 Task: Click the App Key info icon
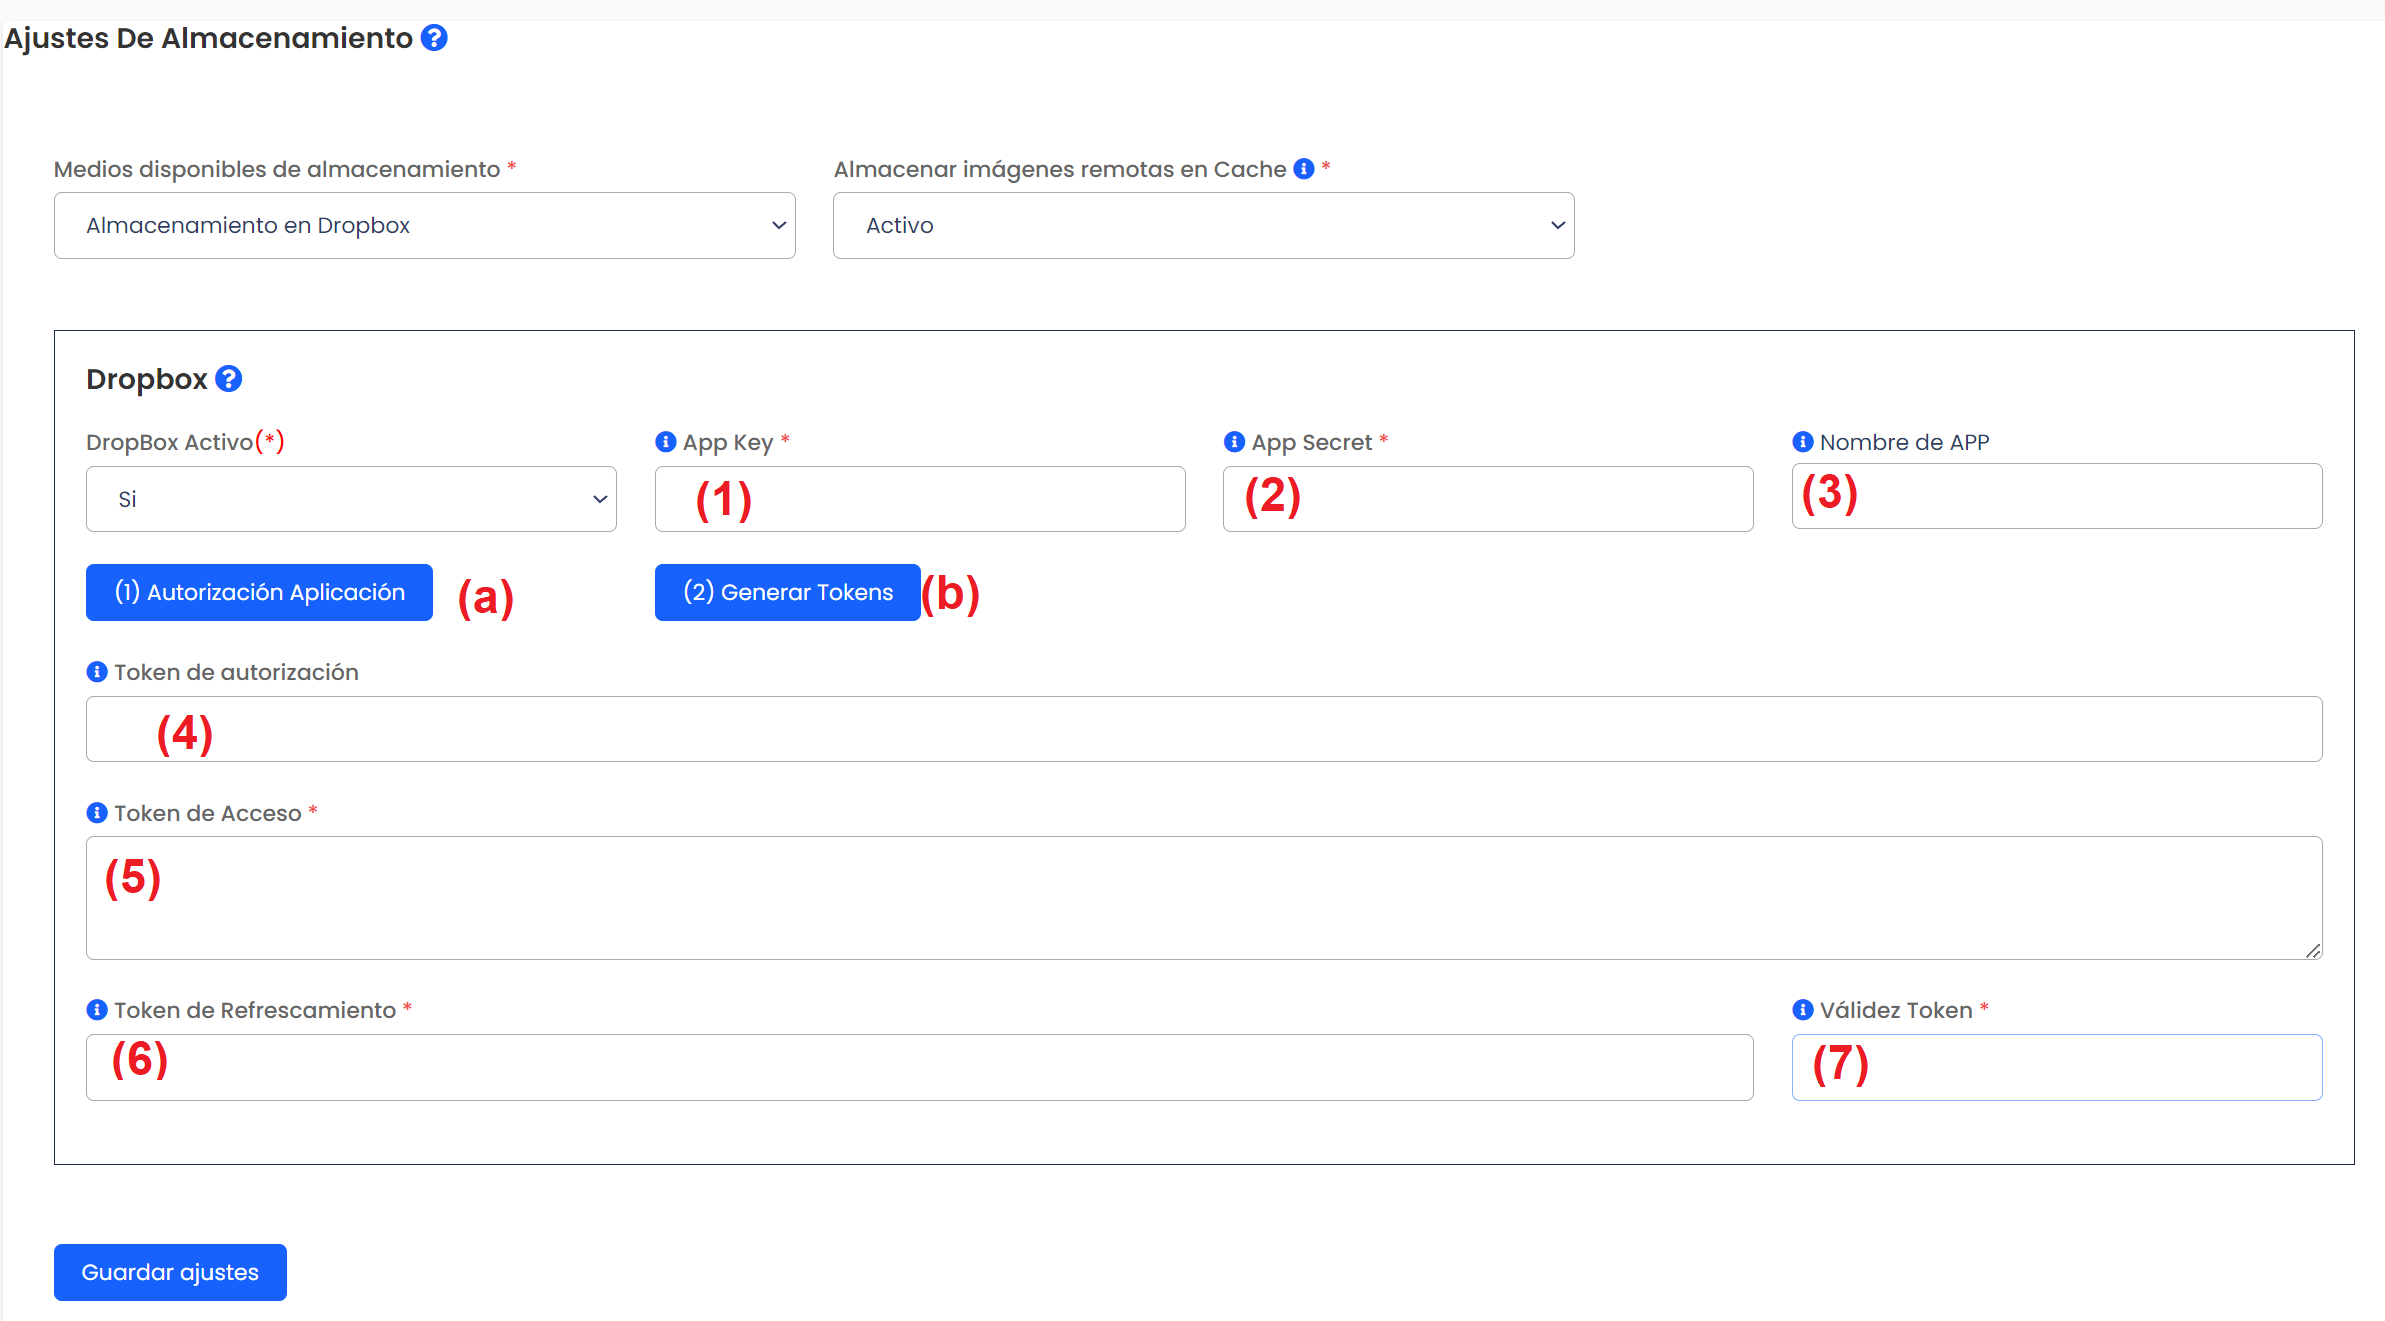tap(666, 442)
